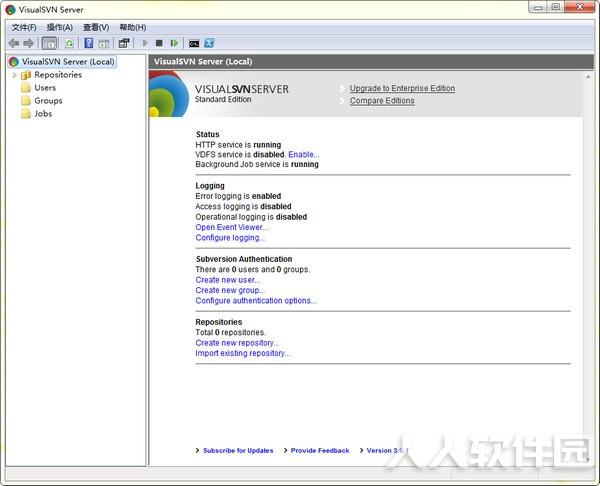Click 'HTTP service is running' status text

pos(238,145)
